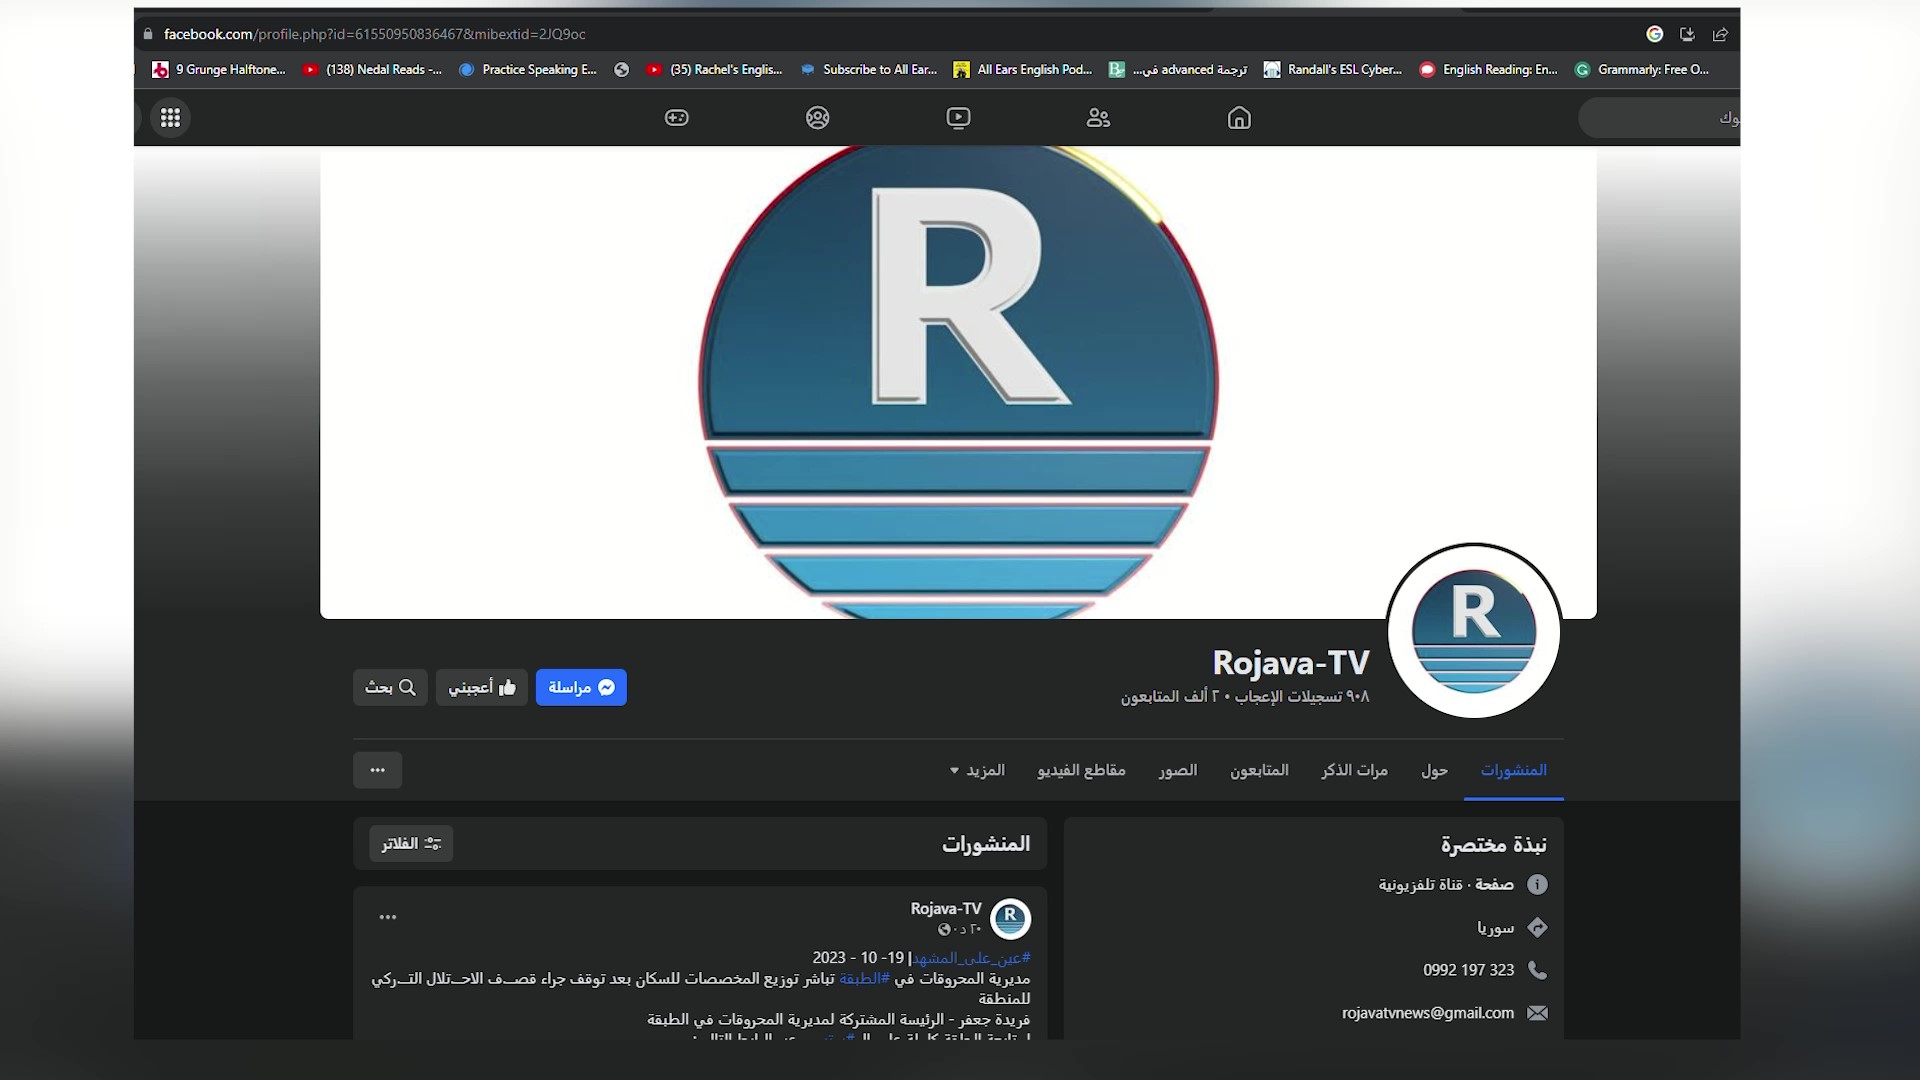Open the Gaming tab icon
The width and height of the screenshot is (1920, 1080).
677,118
